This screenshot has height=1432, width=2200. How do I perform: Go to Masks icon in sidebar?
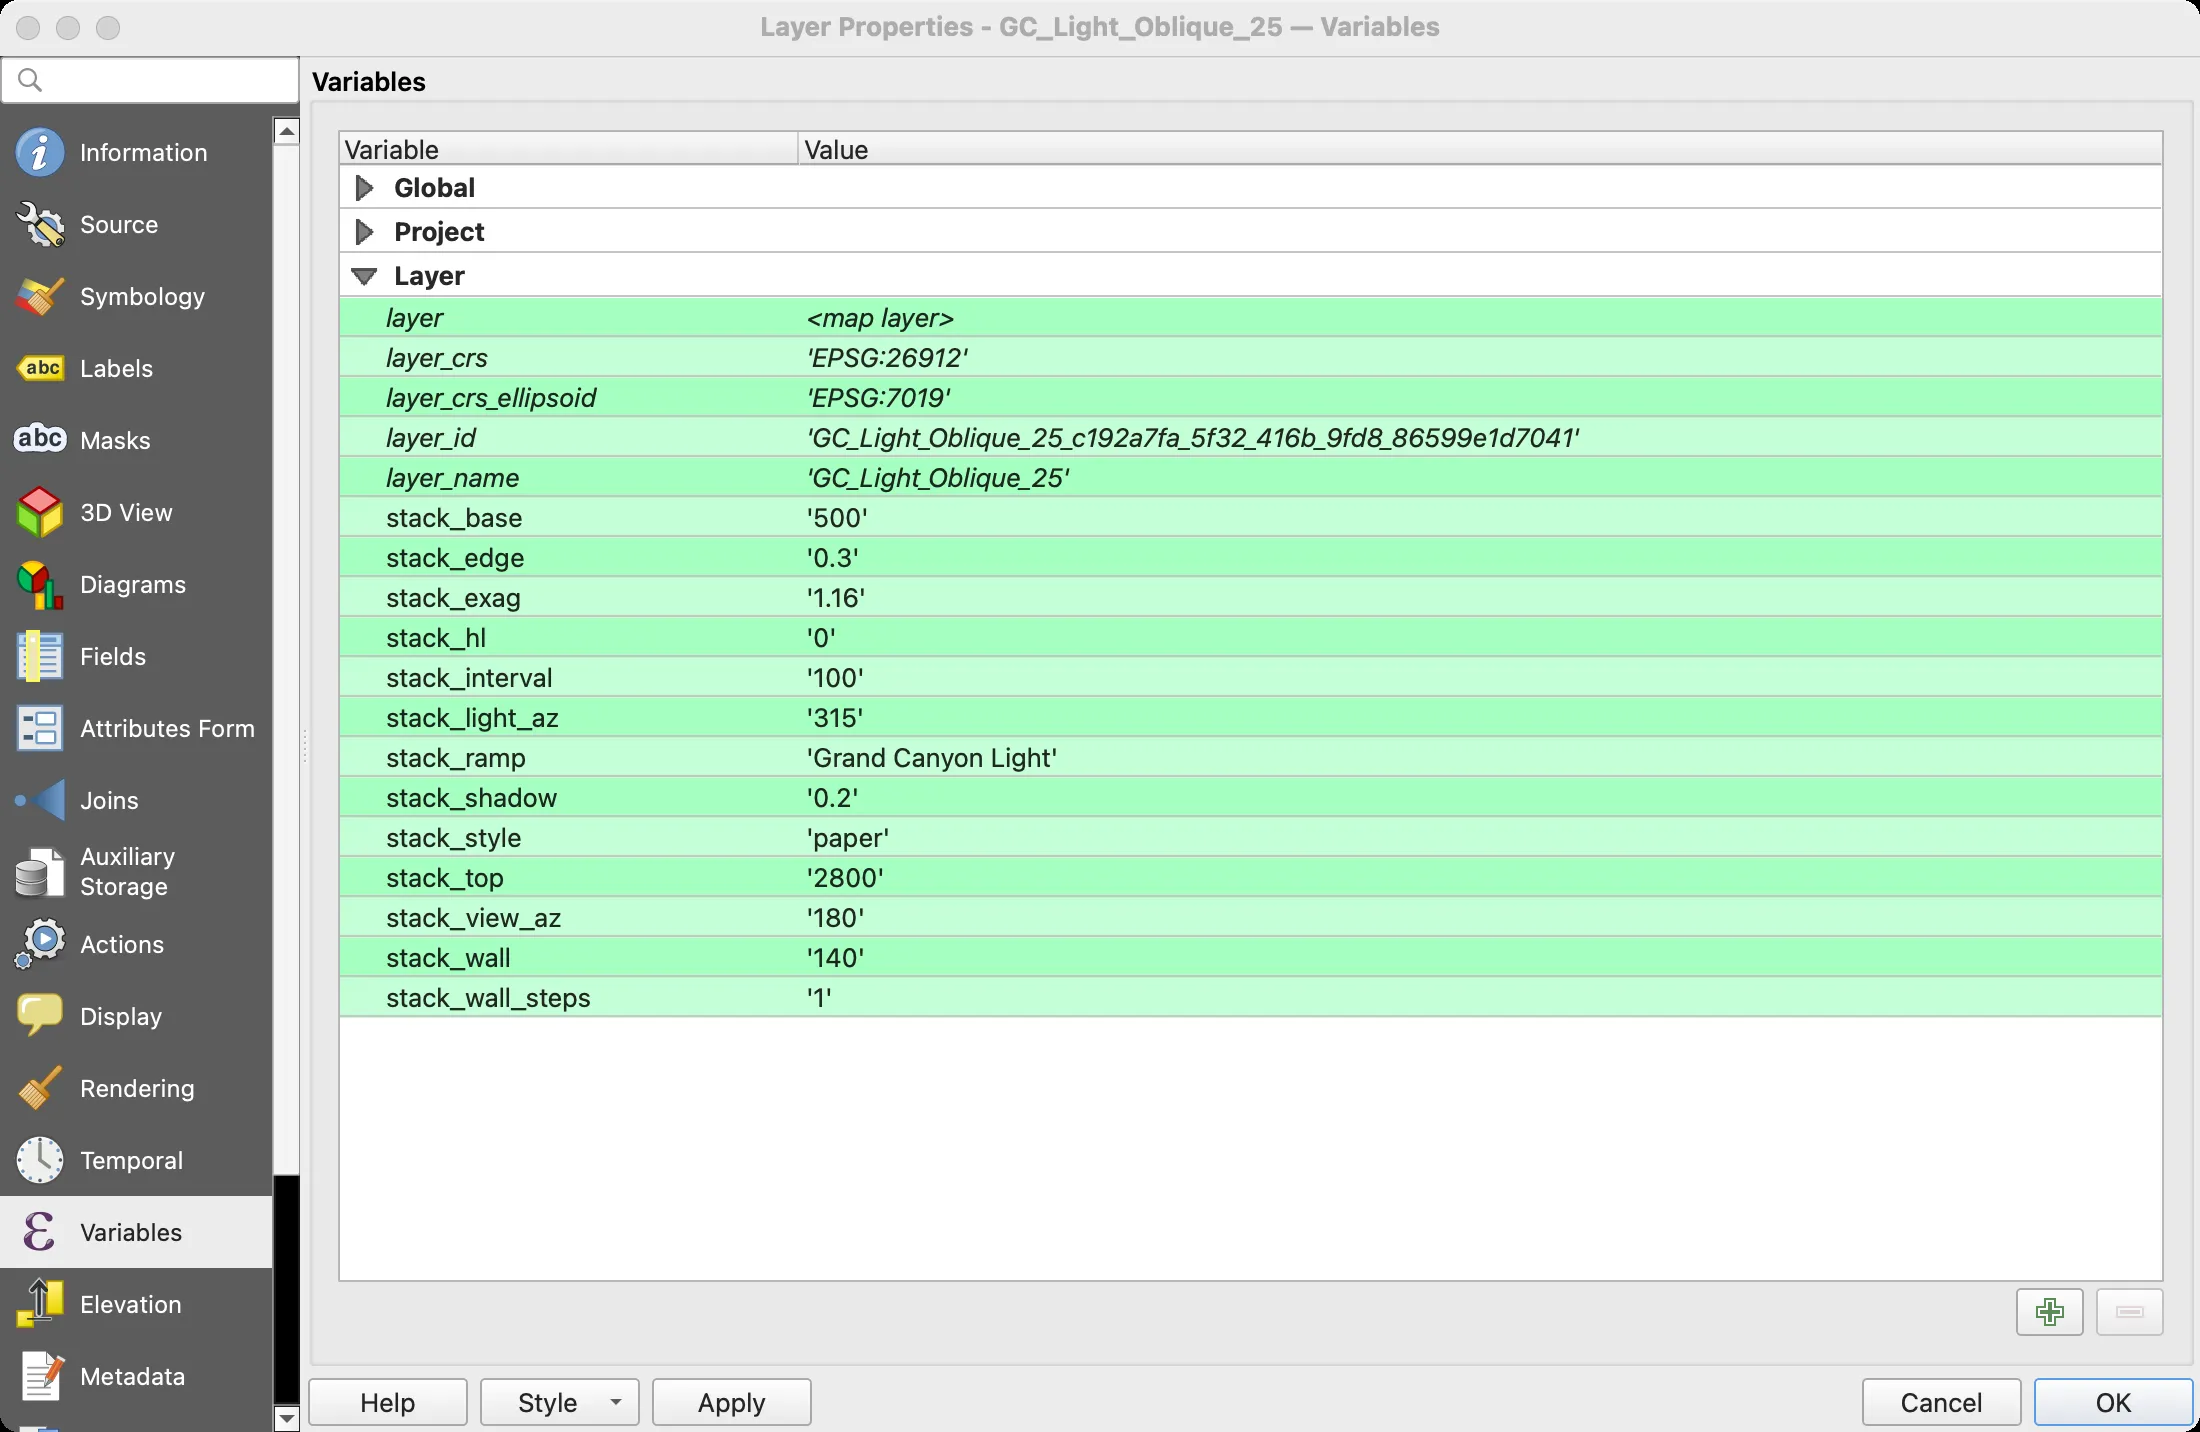click(x=40, y=440)
